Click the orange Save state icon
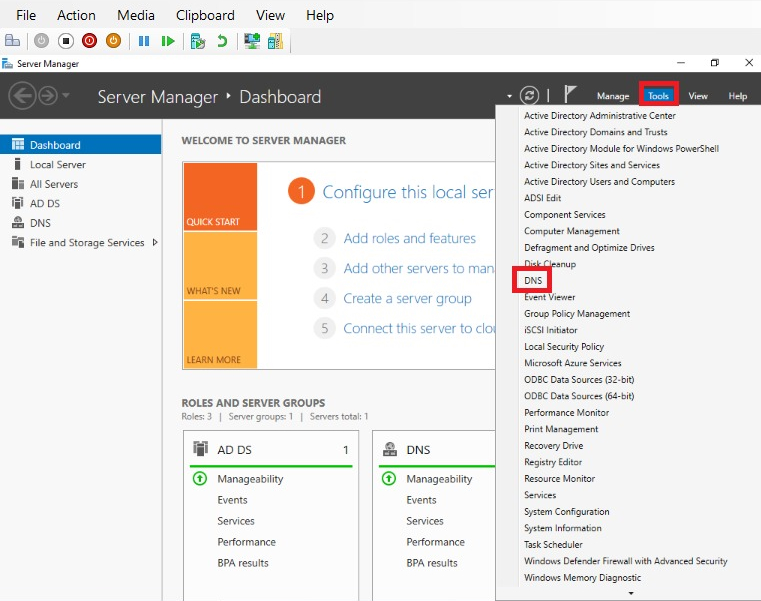This screenshot has width=761, height=601. (113, 41)
